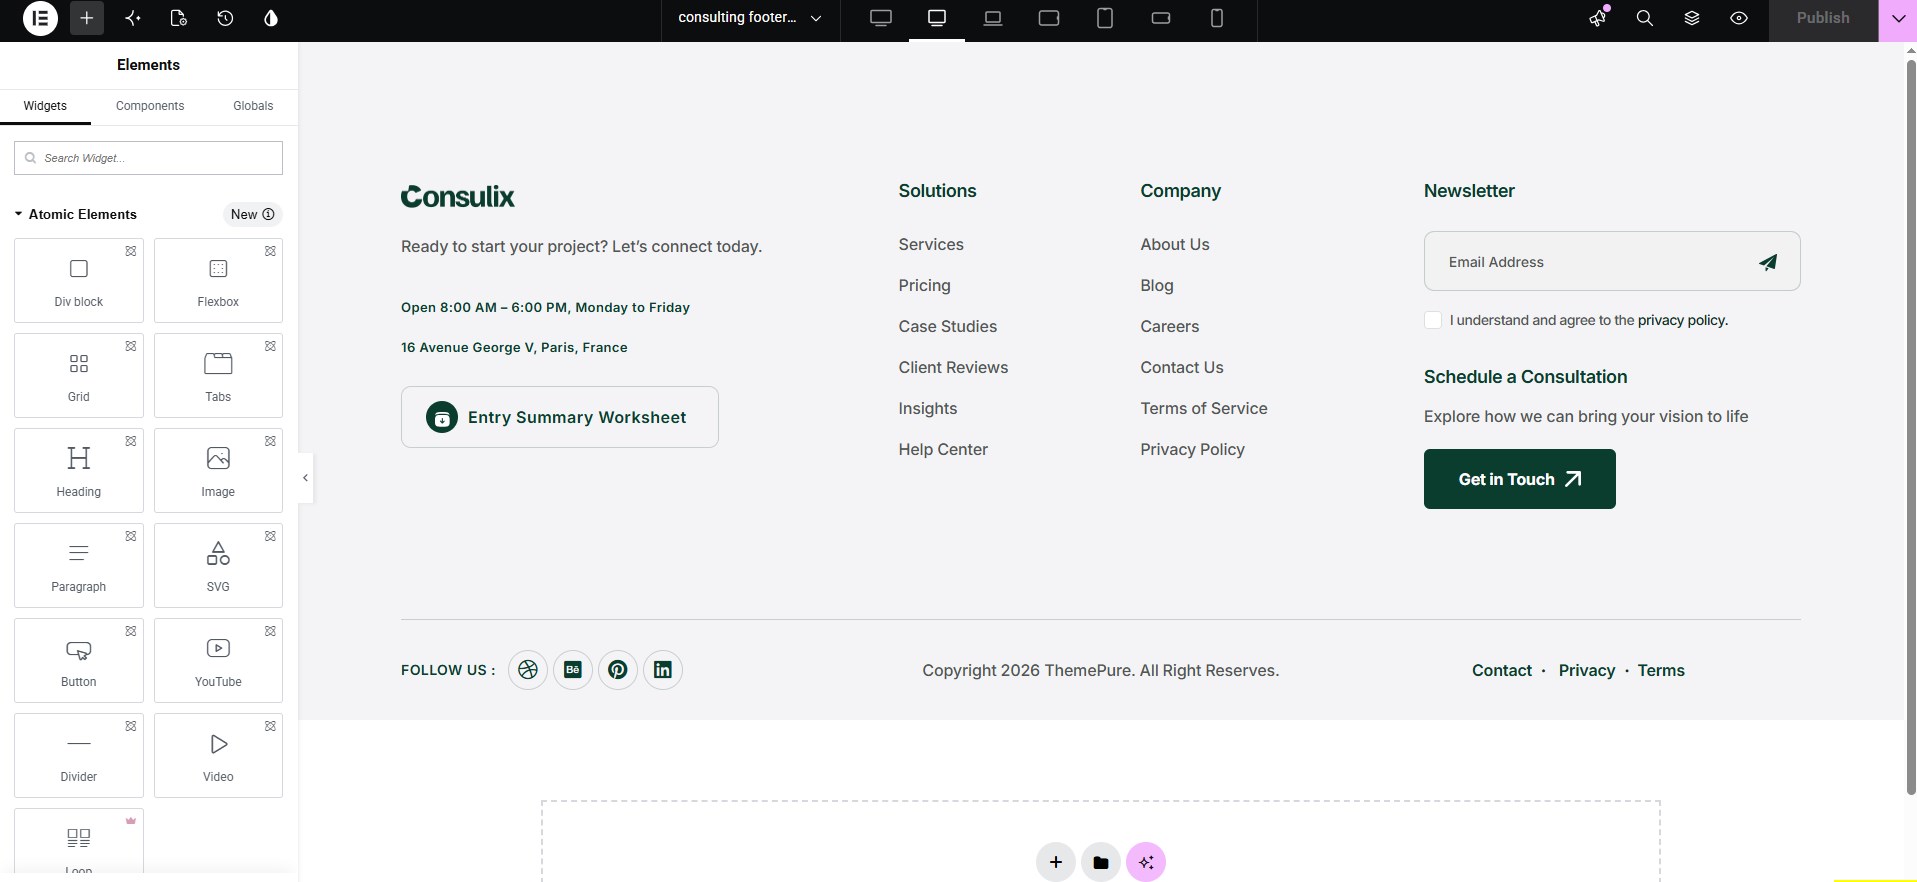This screenshot has width=1917, height=882.
Task: Collapse the Elements side panel
Action: (305, 478)
